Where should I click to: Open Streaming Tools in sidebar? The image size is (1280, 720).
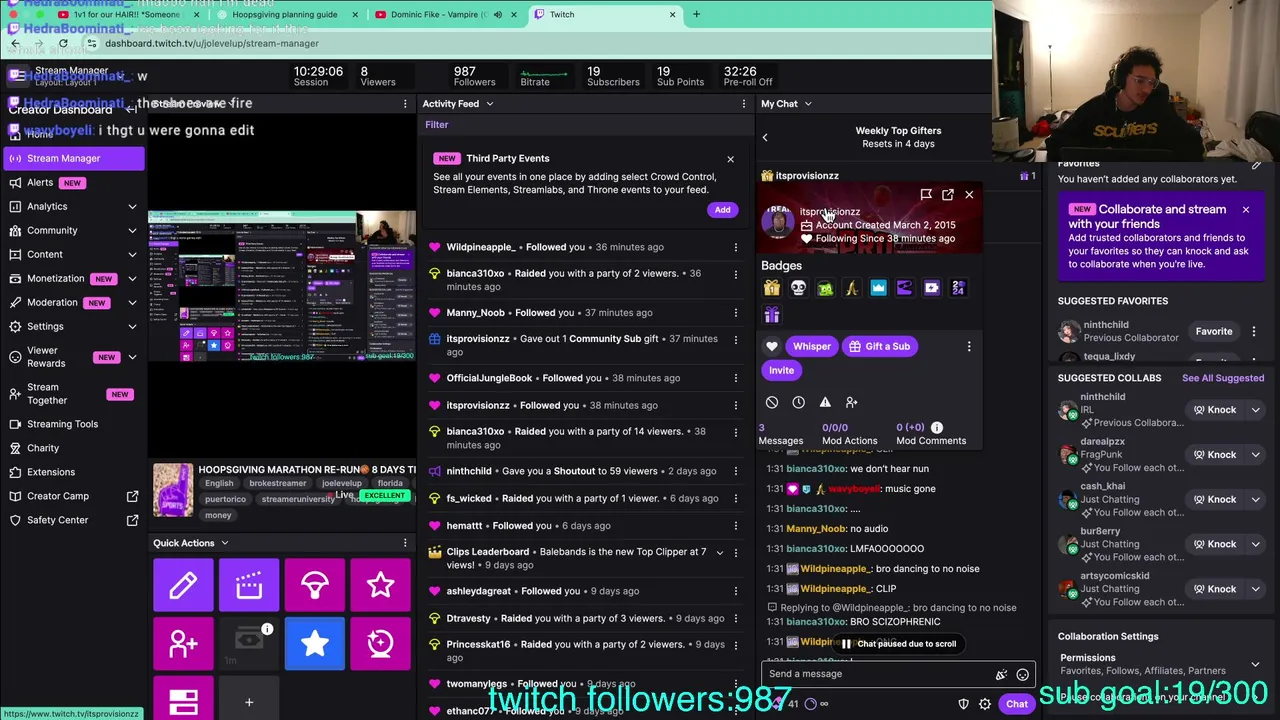(62, 424)
